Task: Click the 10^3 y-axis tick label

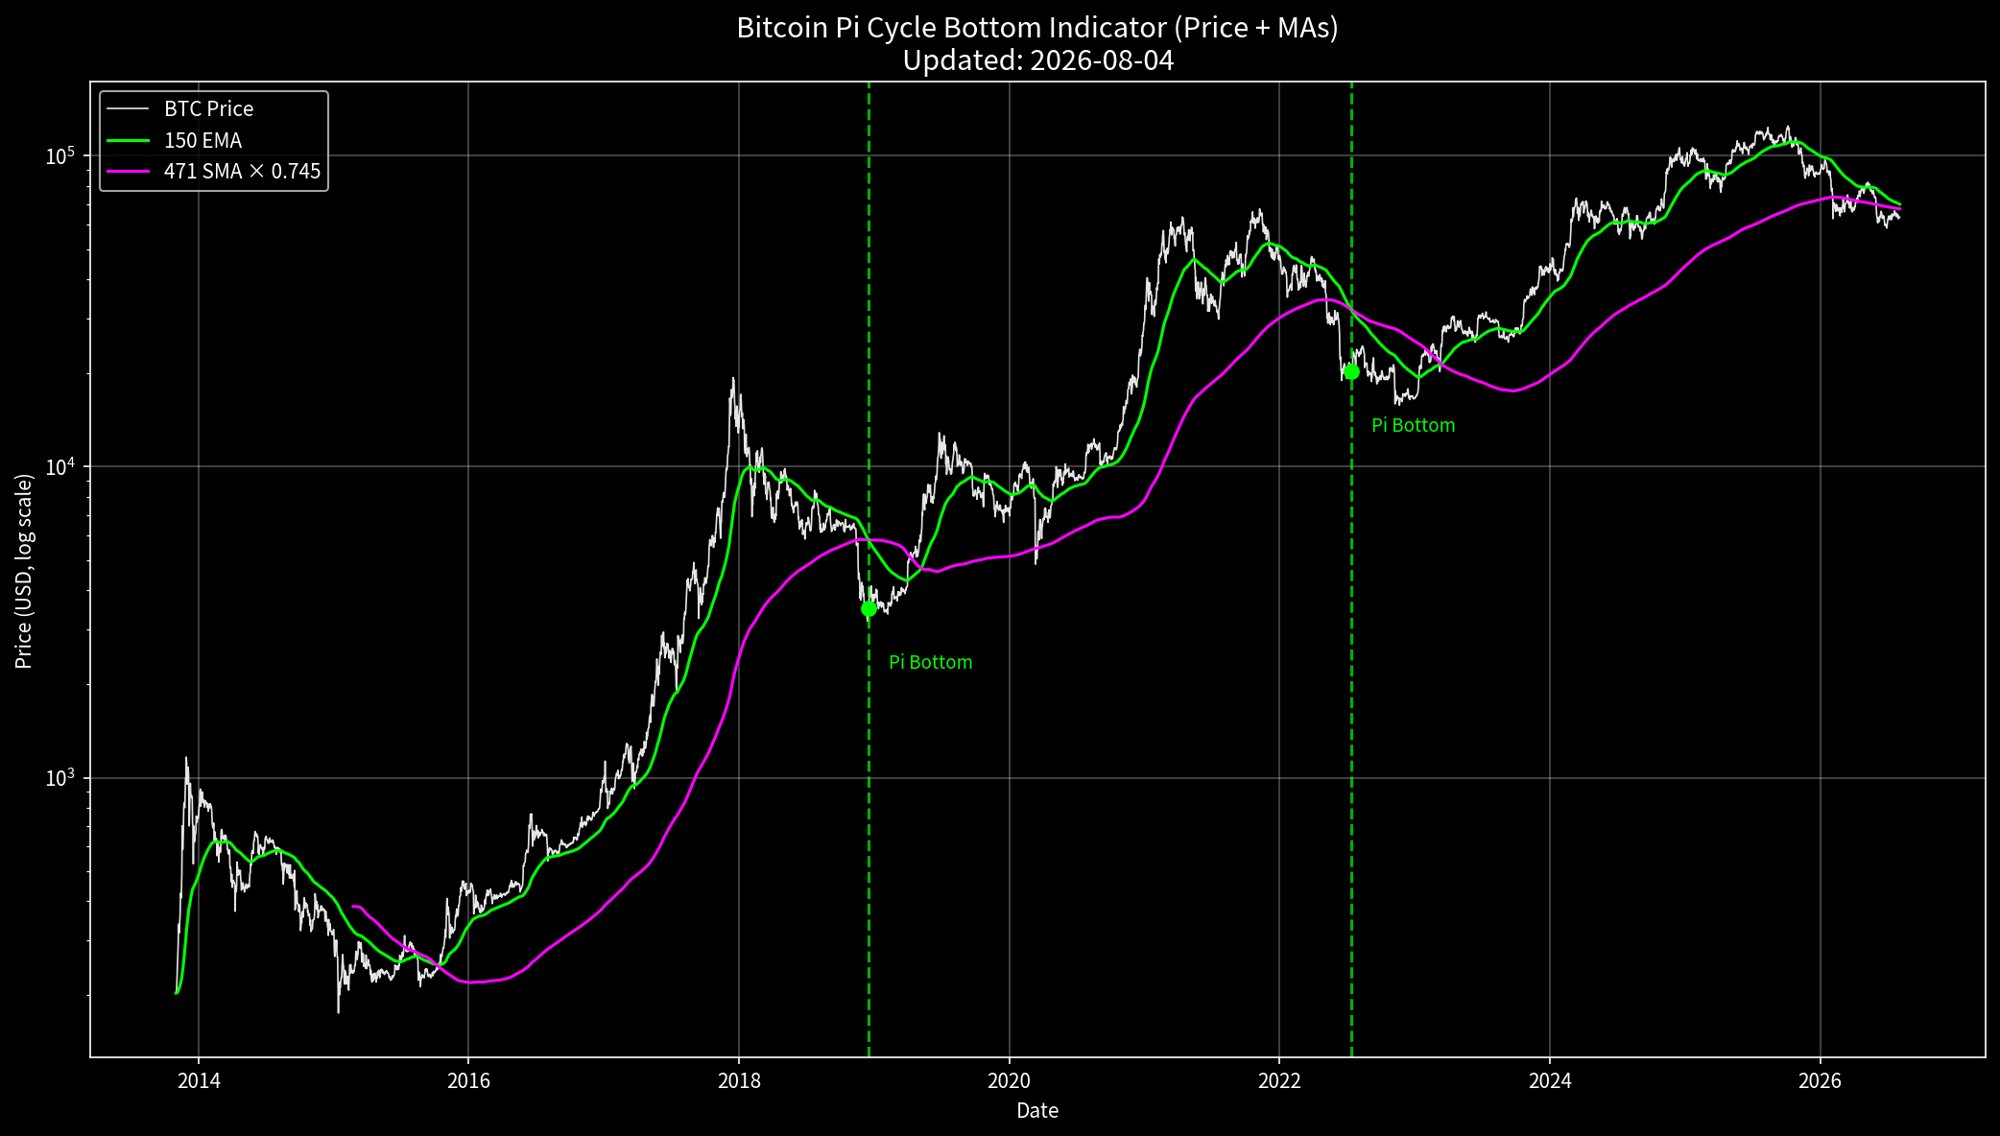Action: pos(62,777)
